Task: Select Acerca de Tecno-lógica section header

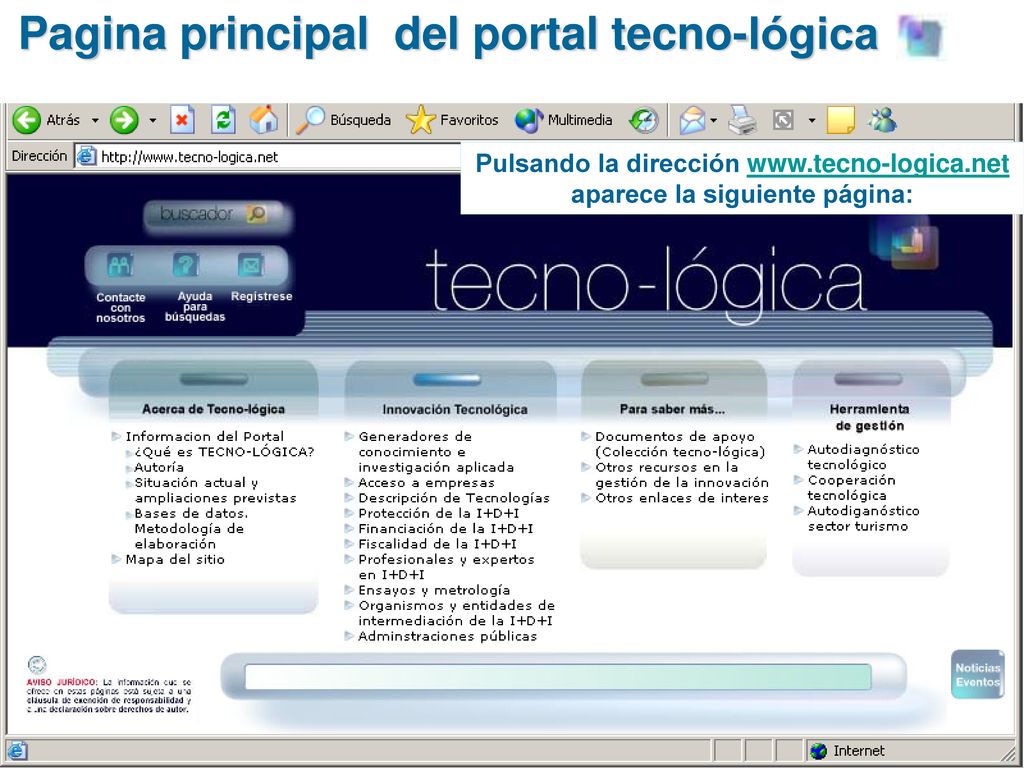Action: pyautogui.click(x=214, y=409)
